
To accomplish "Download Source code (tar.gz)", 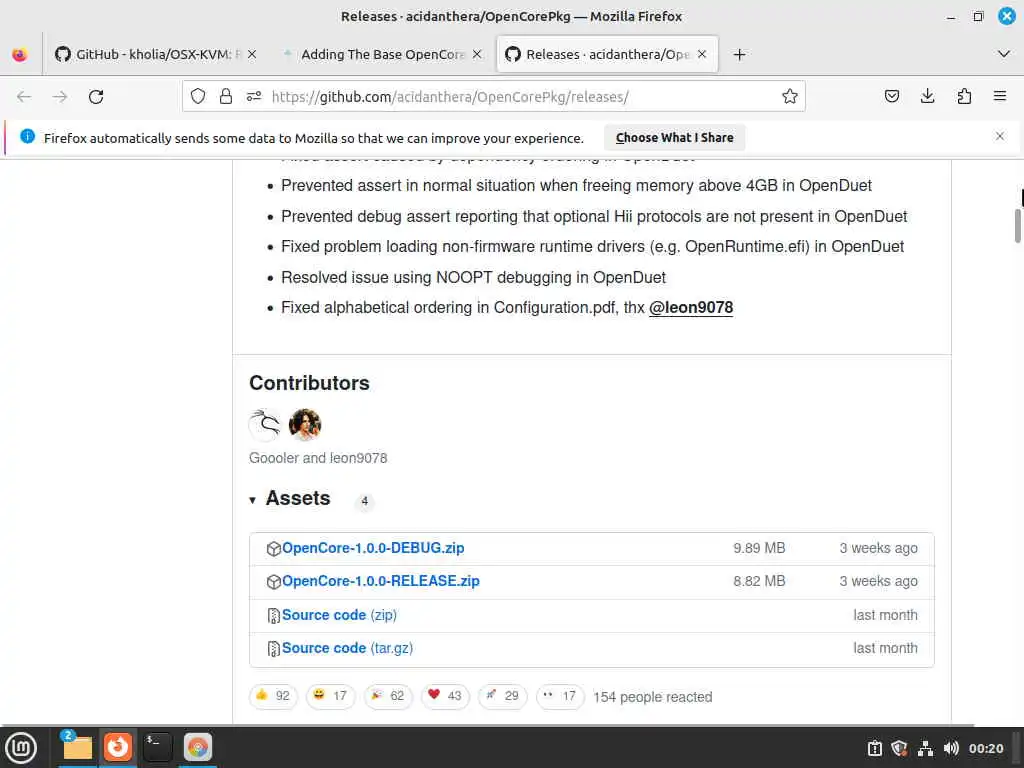I will coord(347,648).
